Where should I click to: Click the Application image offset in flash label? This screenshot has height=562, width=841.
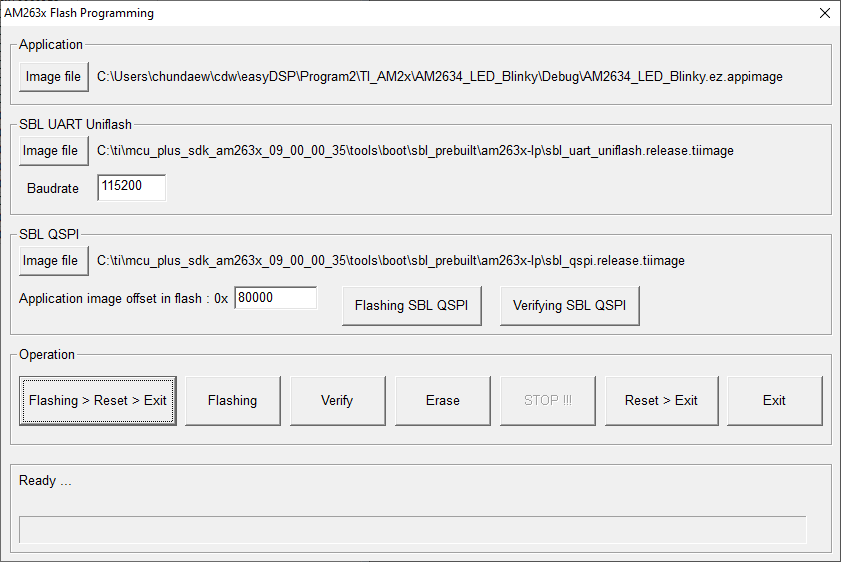123,299
